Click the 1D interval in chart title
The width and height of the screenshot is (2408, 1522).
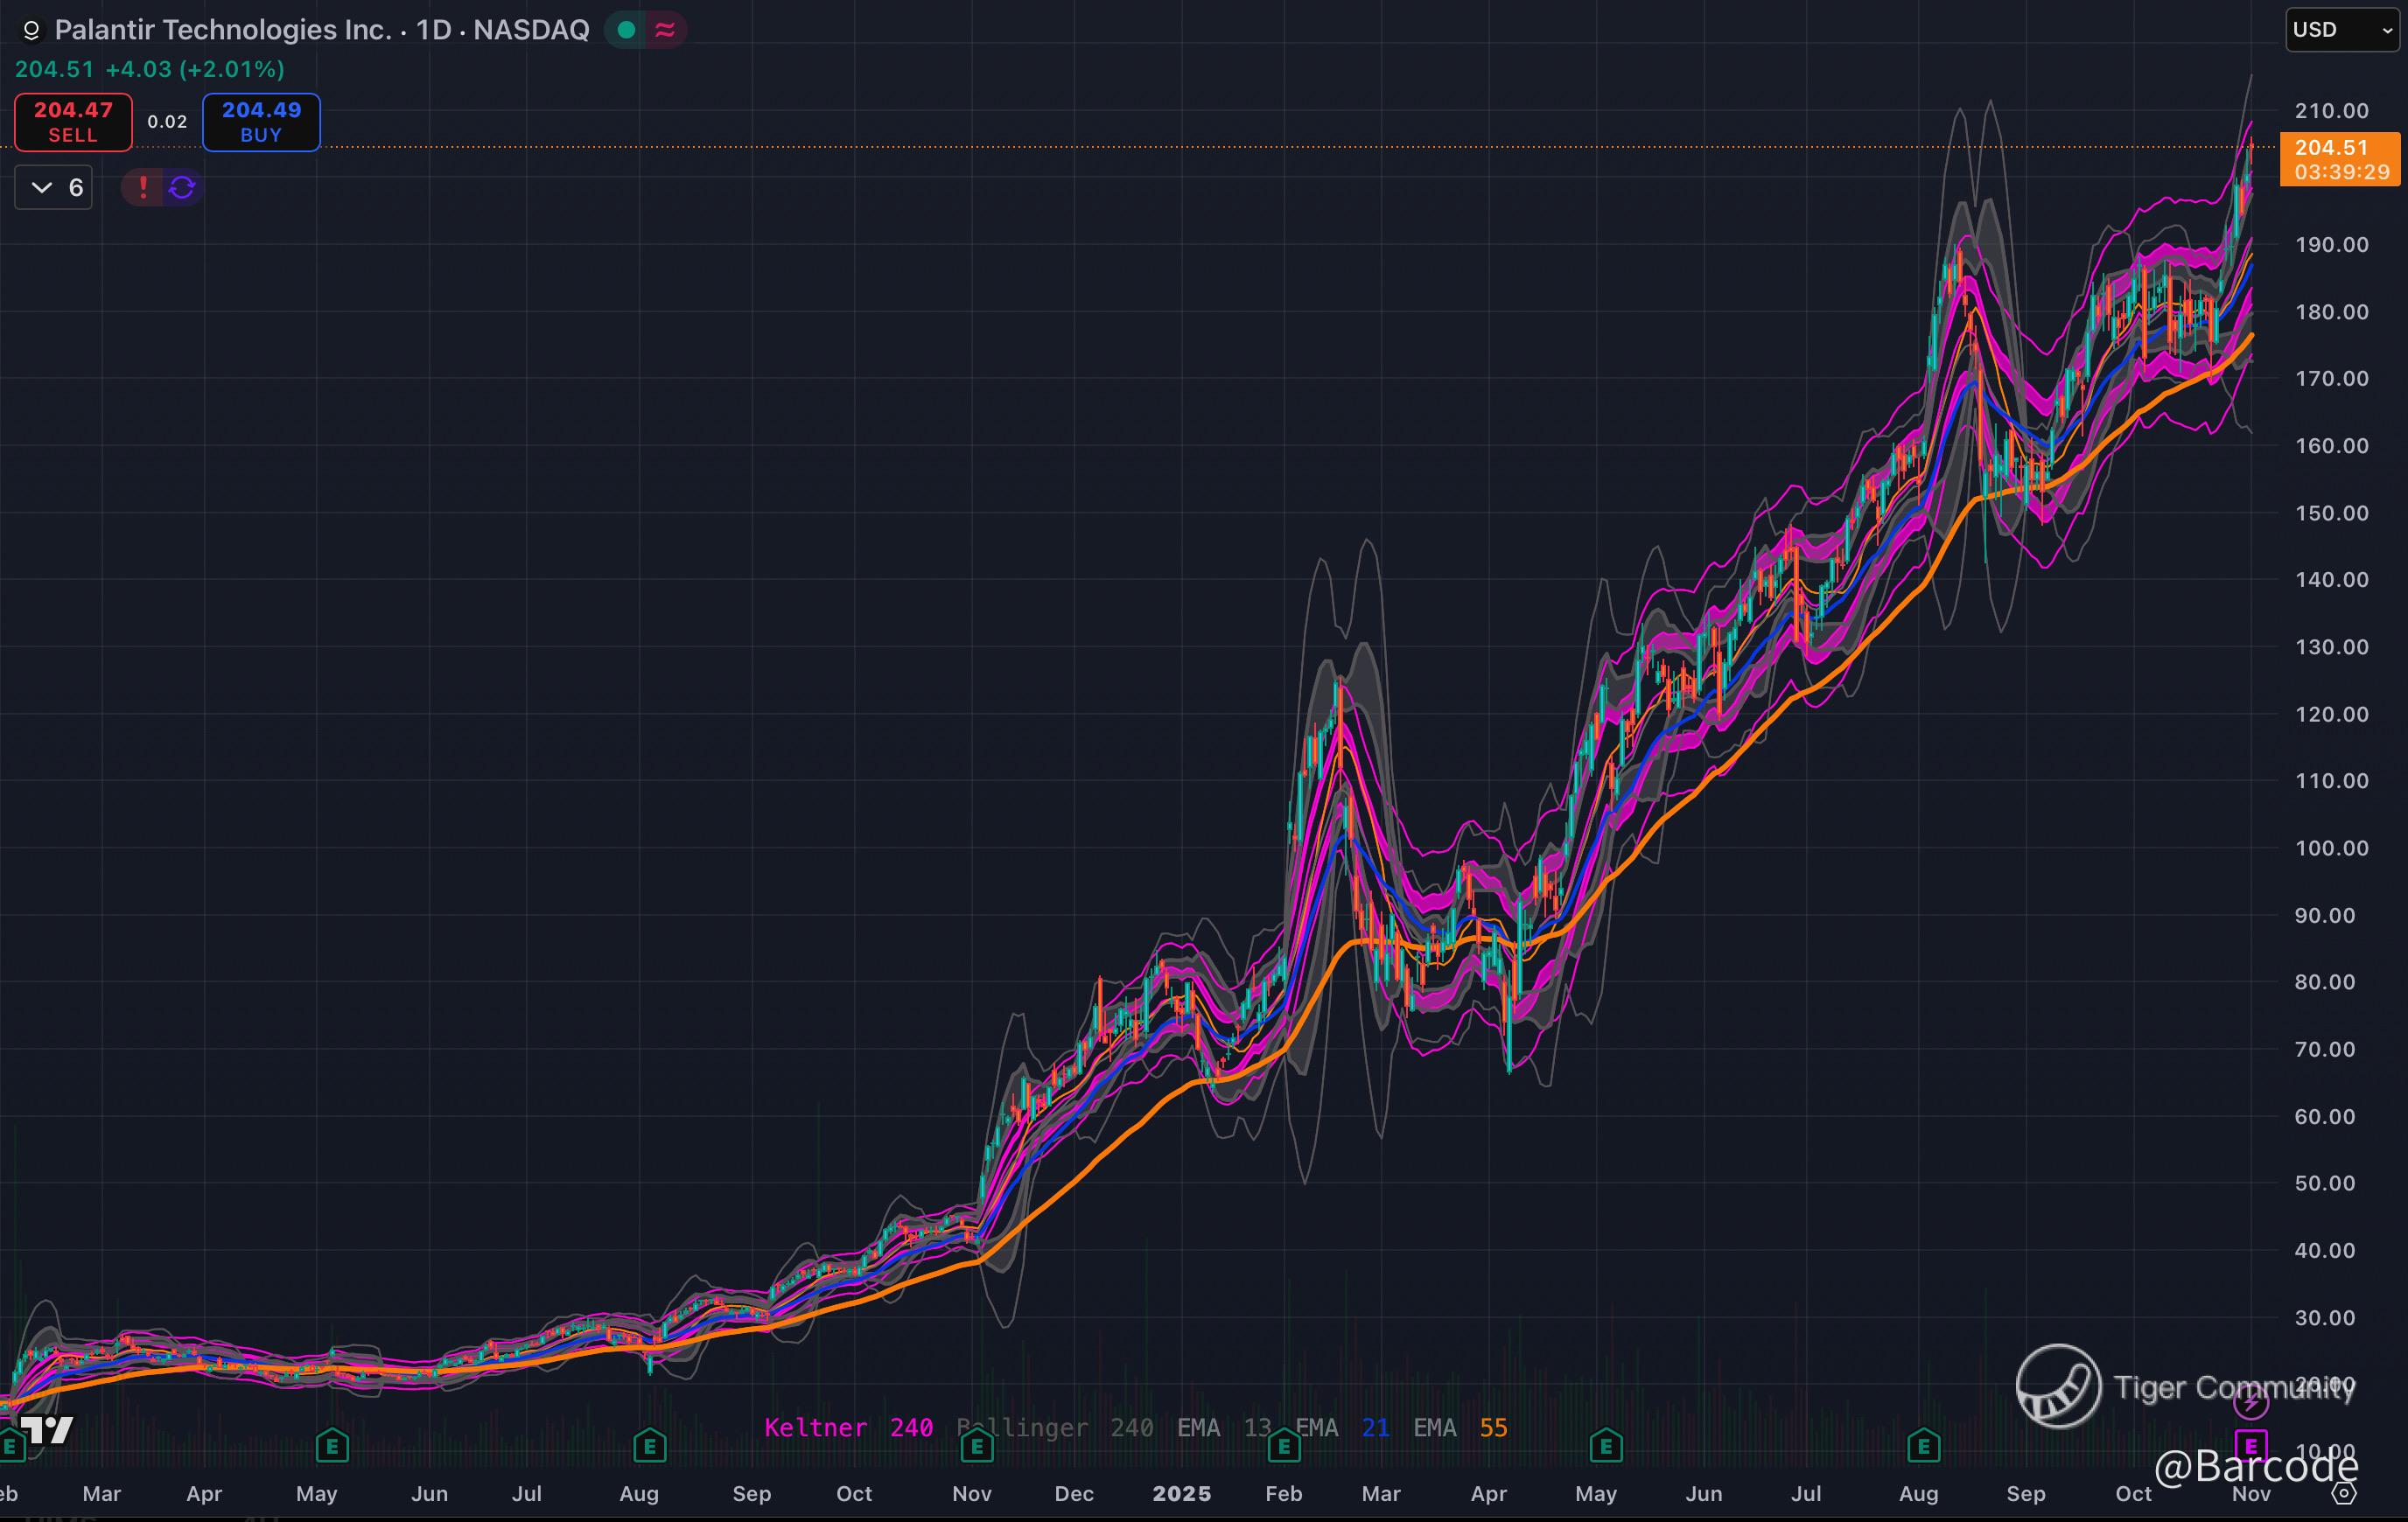click(x=433, y=30)
